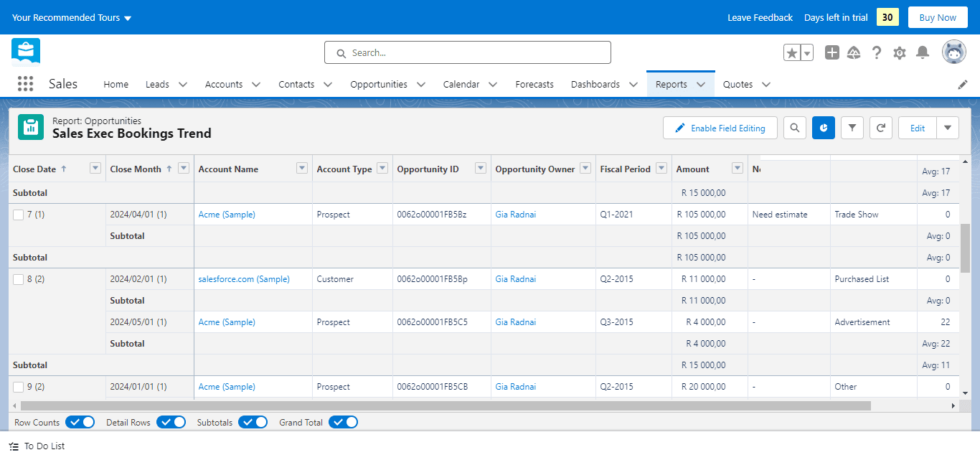Image resolution: width=980 pixels, height=460 pixels.
Task: Click the vertical scrollbar thumb
Action: coord(966,247)
